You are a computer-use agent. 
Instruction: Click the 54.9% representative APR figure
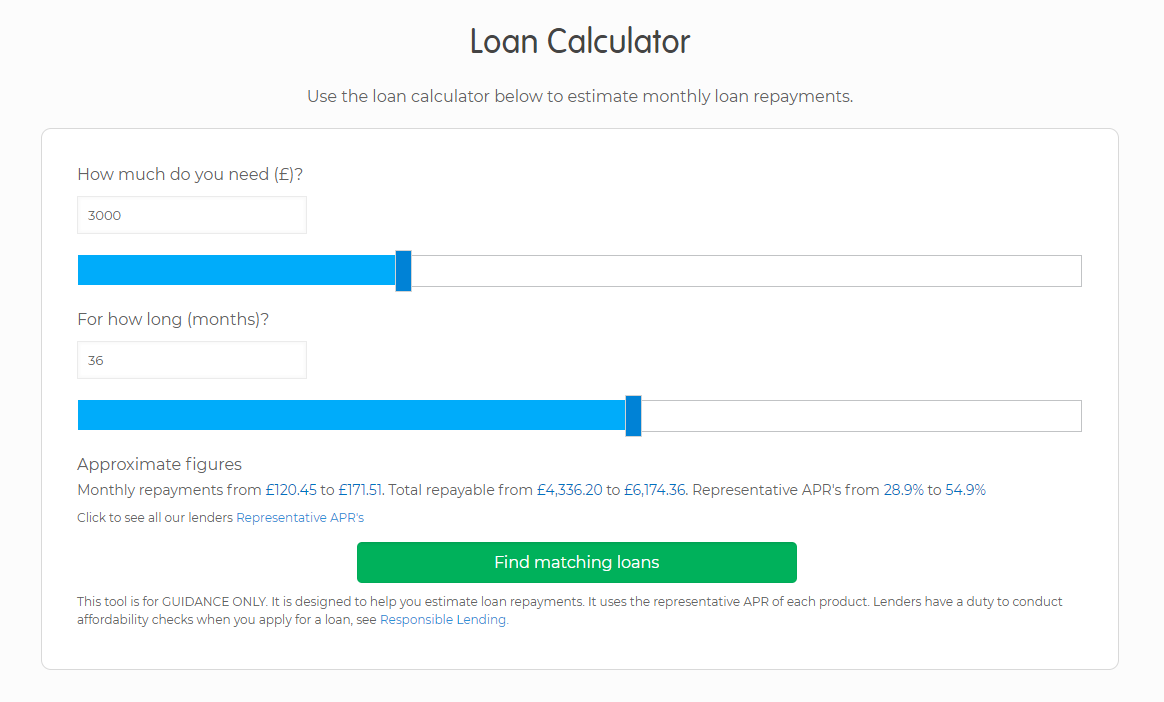(x=965, y=490)
